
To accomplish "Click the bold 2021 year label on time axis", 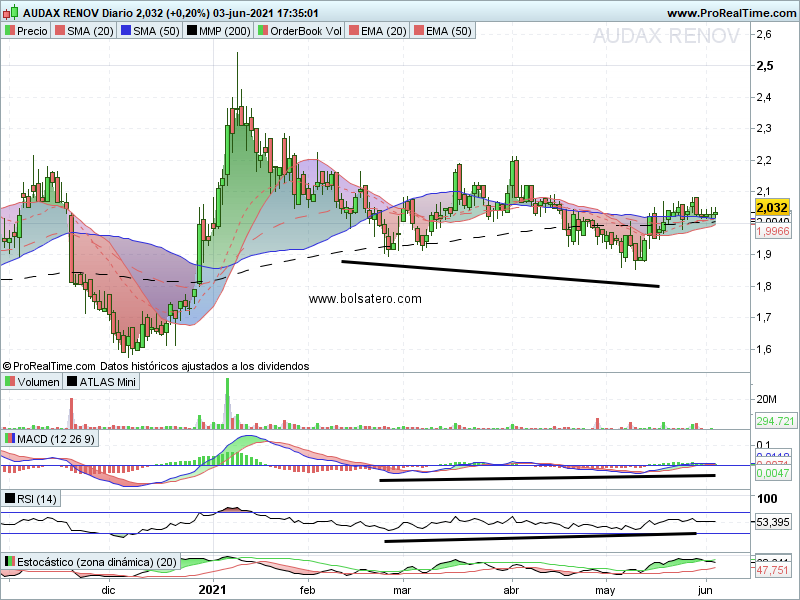I will (x=212, y=590).
